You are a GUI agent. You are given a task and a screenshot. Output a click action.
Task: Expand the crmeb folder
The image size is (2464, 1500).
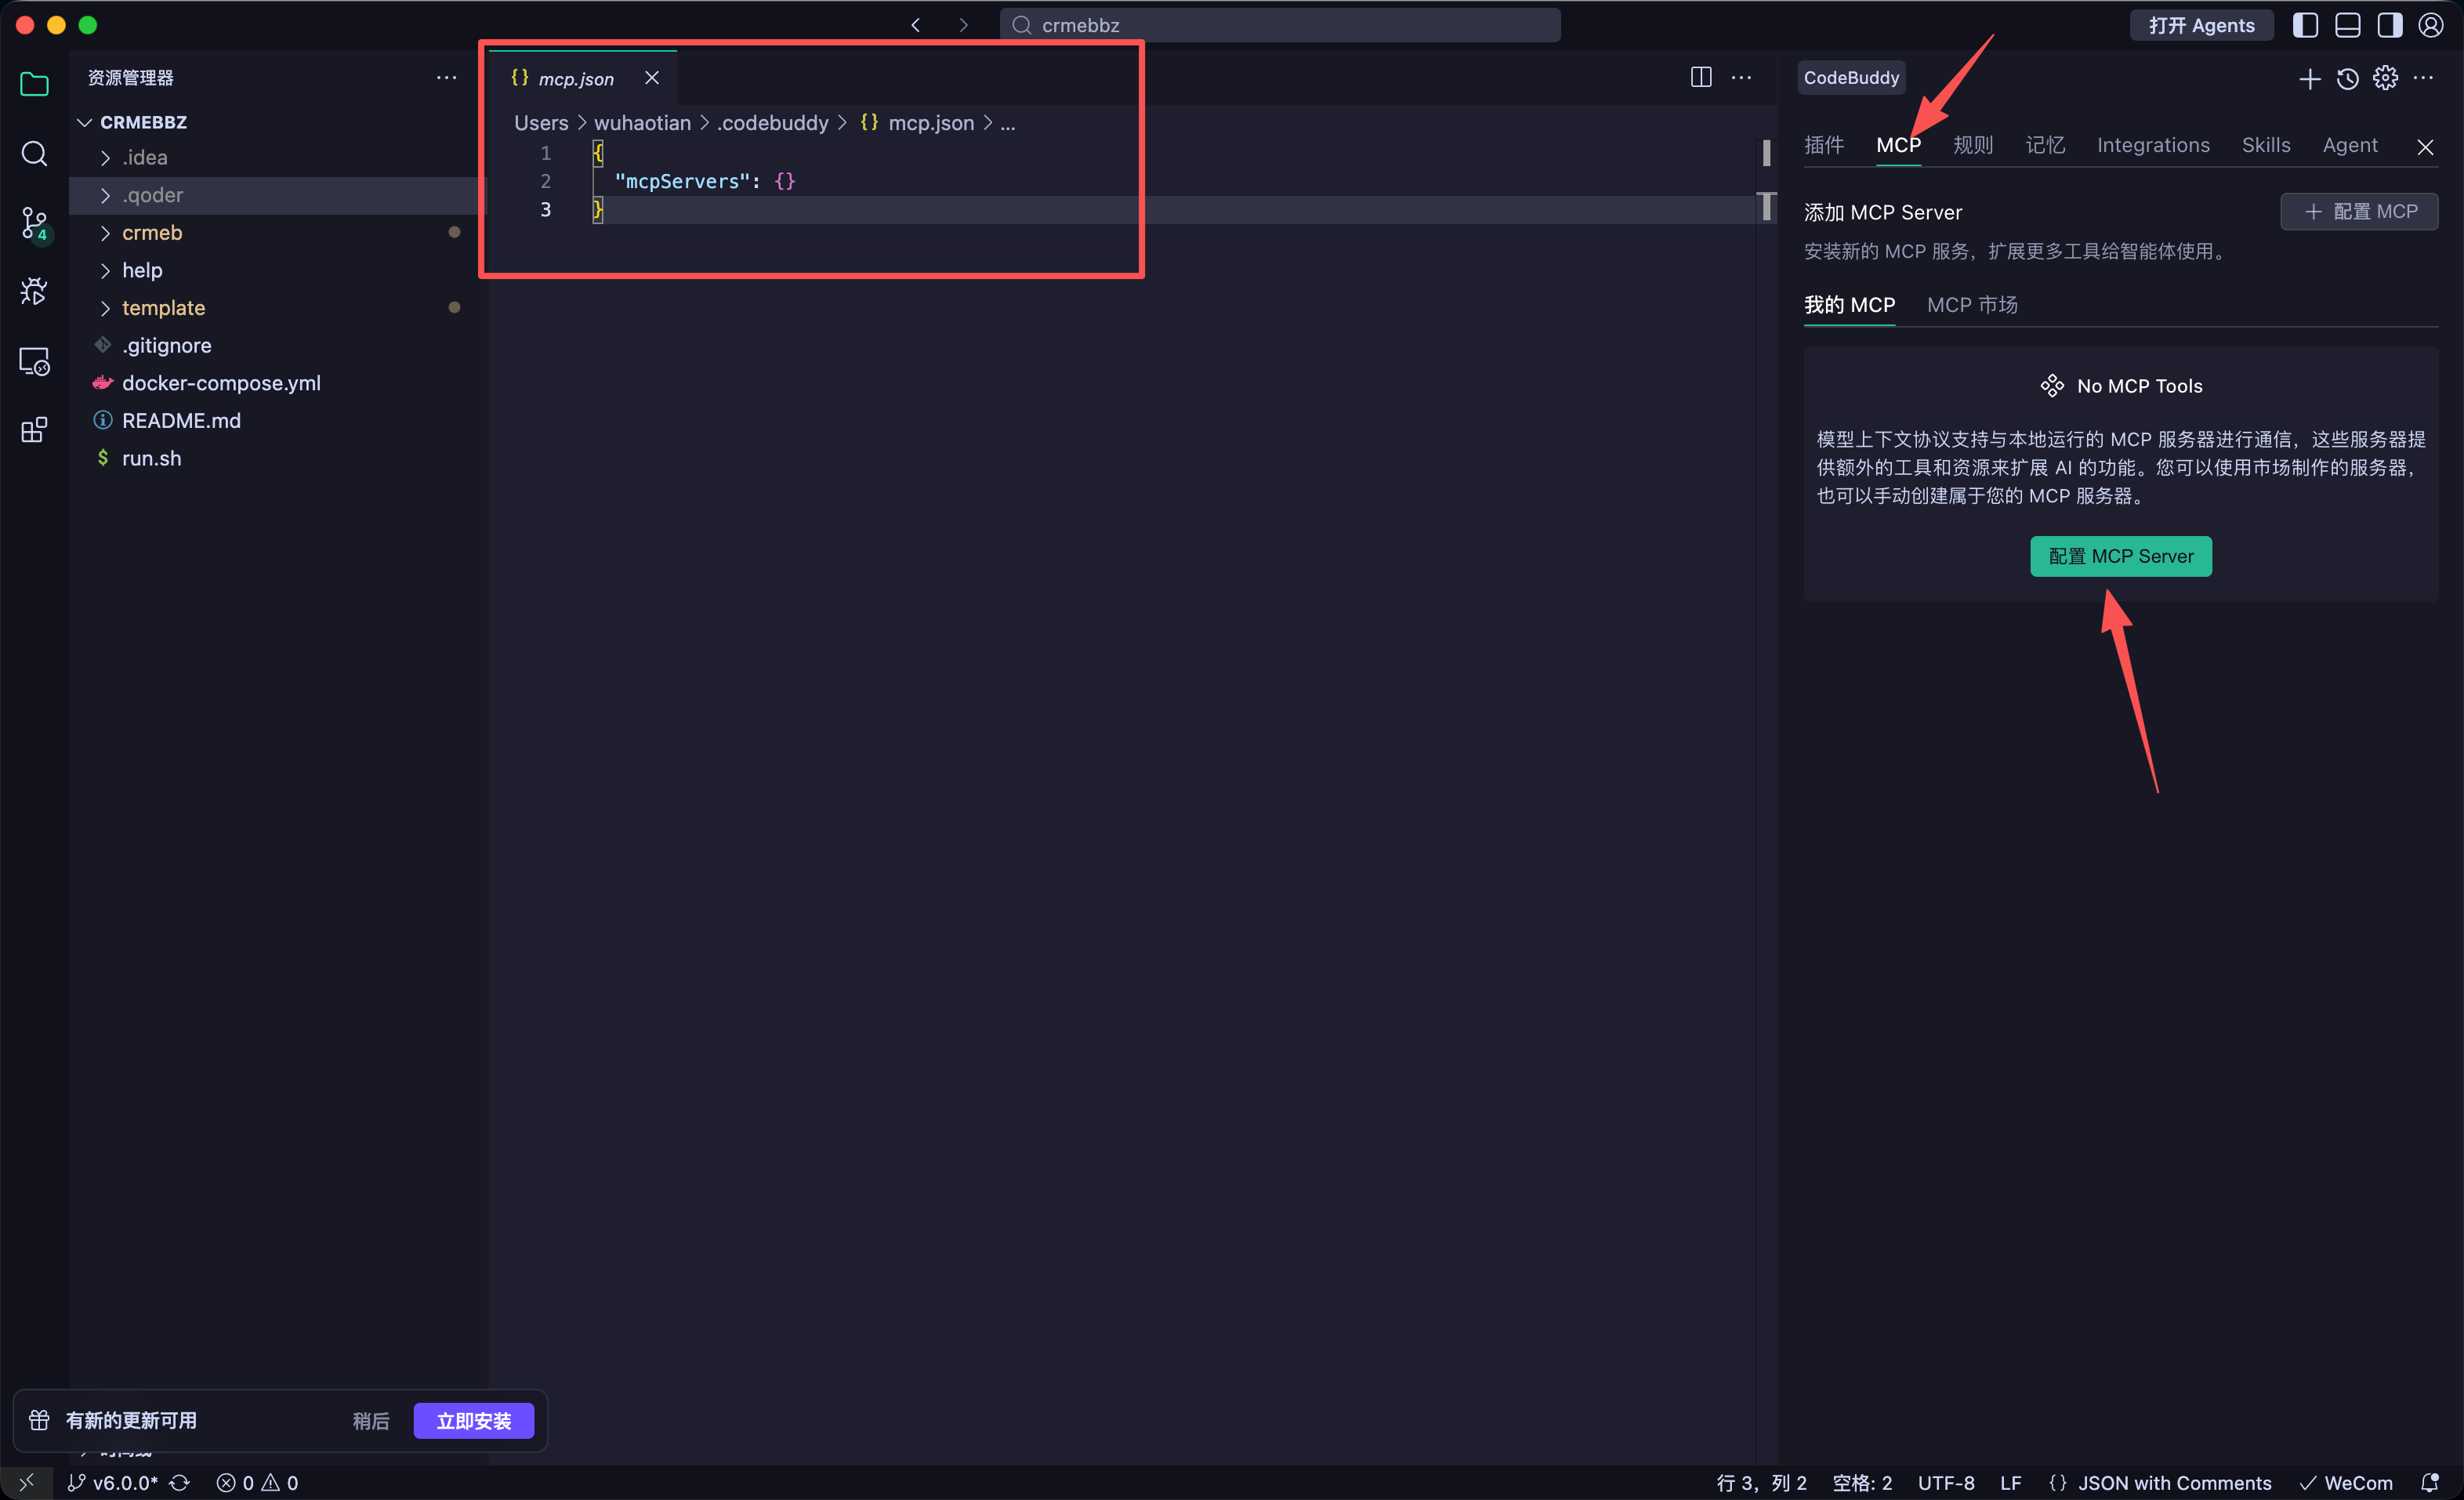coord(152,232)
